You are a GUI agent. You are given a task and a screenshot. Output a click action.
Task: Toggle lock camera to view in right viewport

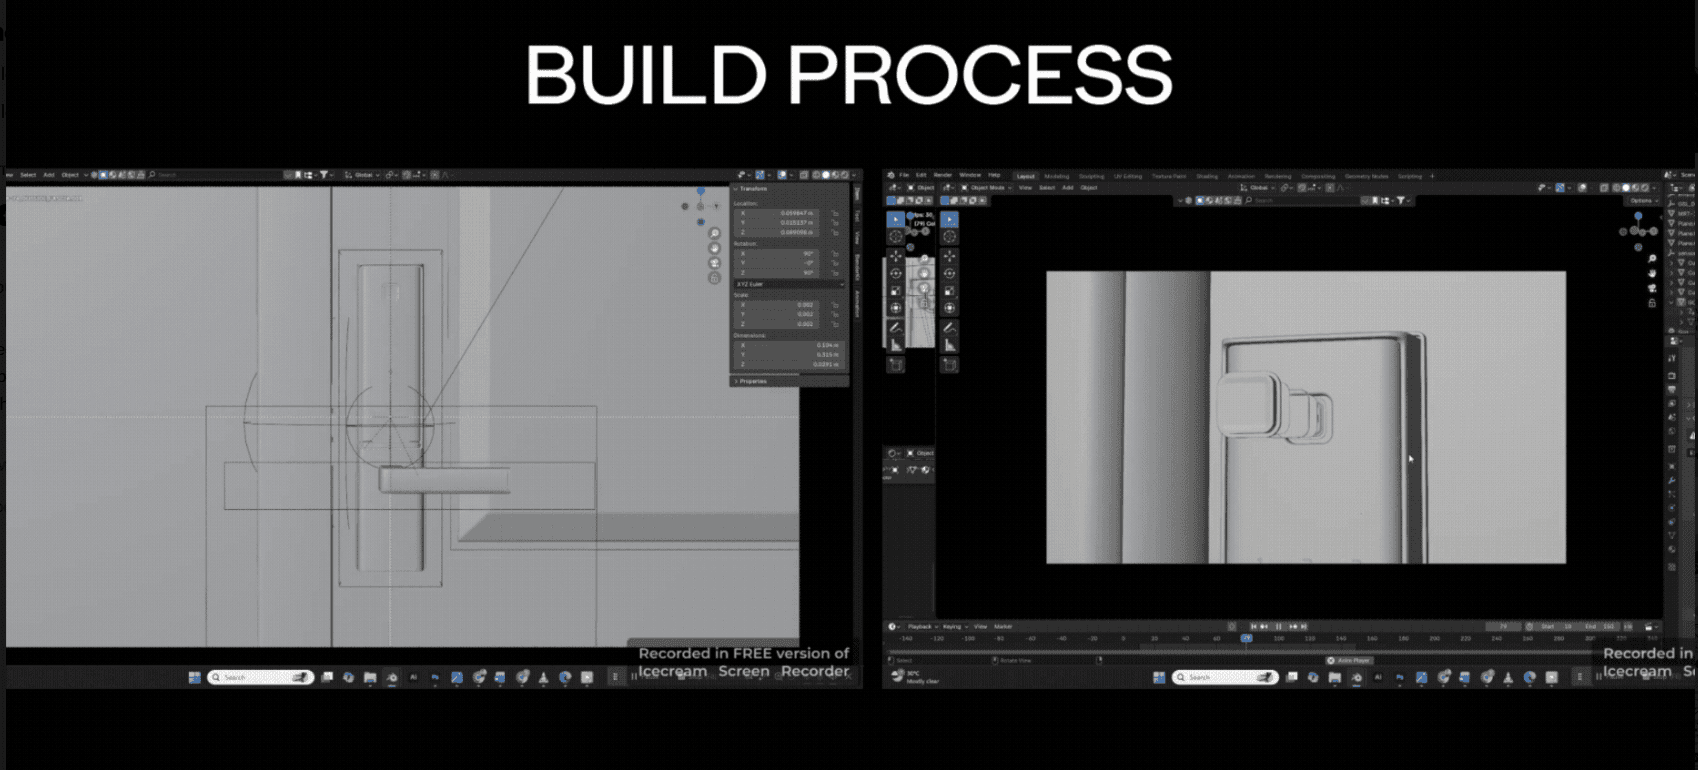click(1652, 303)
